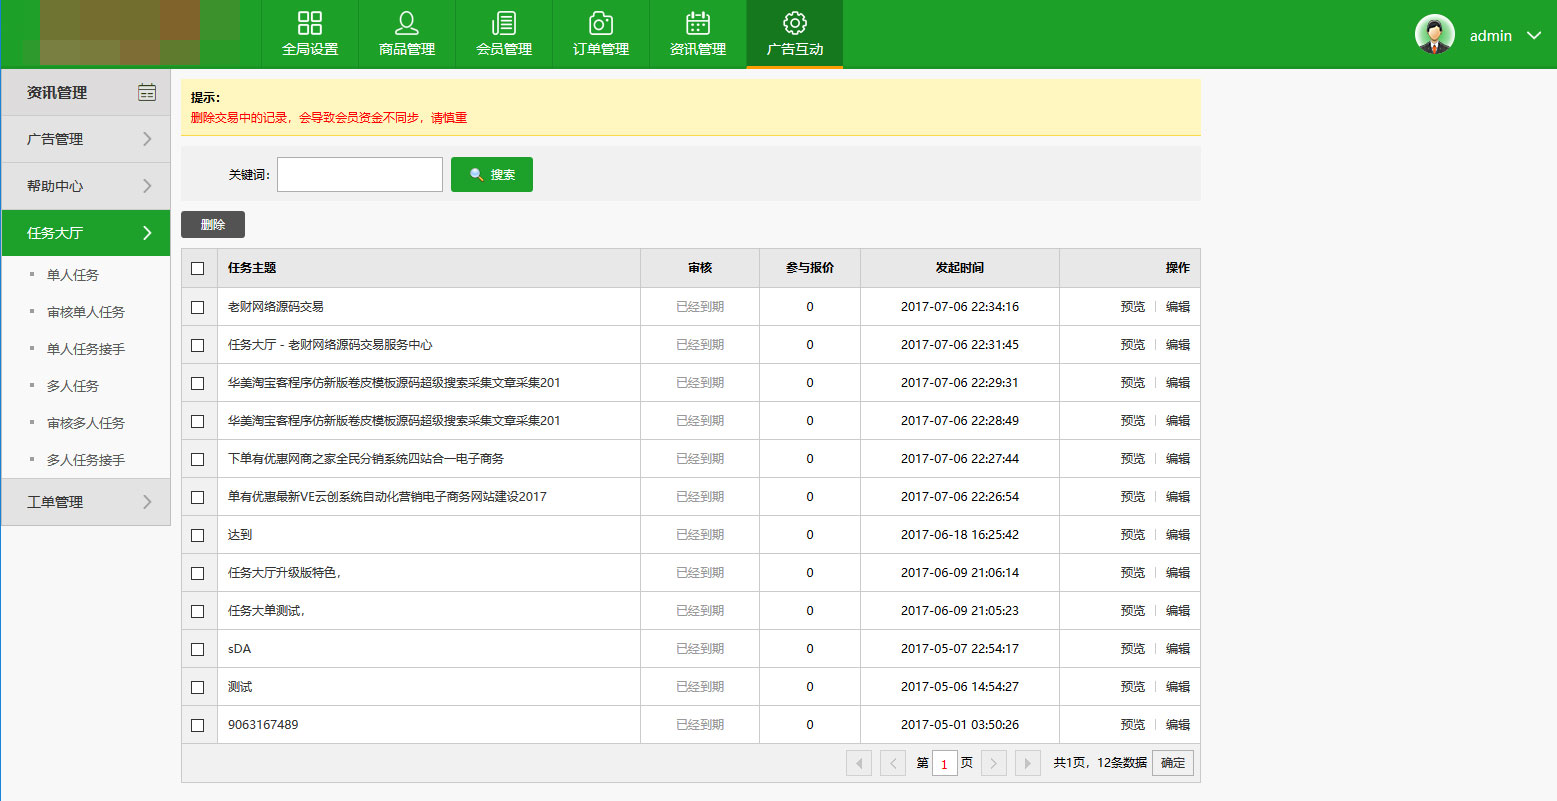Click the dark 删除 button
The width and height of the screenshot is (1557, 801).
point(213,225)
